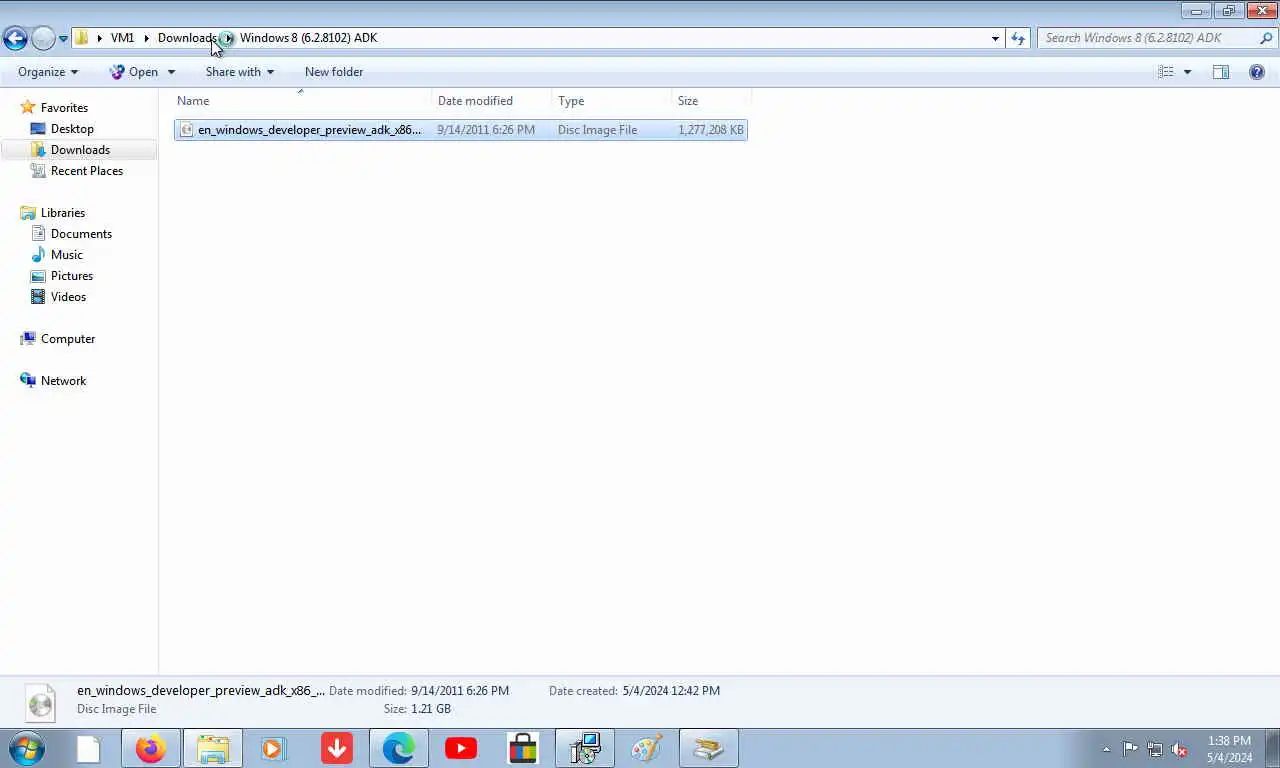Viewport: 1280px width, 768px height.
Task: Click the Open toolbar button
Action: pyautogui.click(x=134, y=72)
